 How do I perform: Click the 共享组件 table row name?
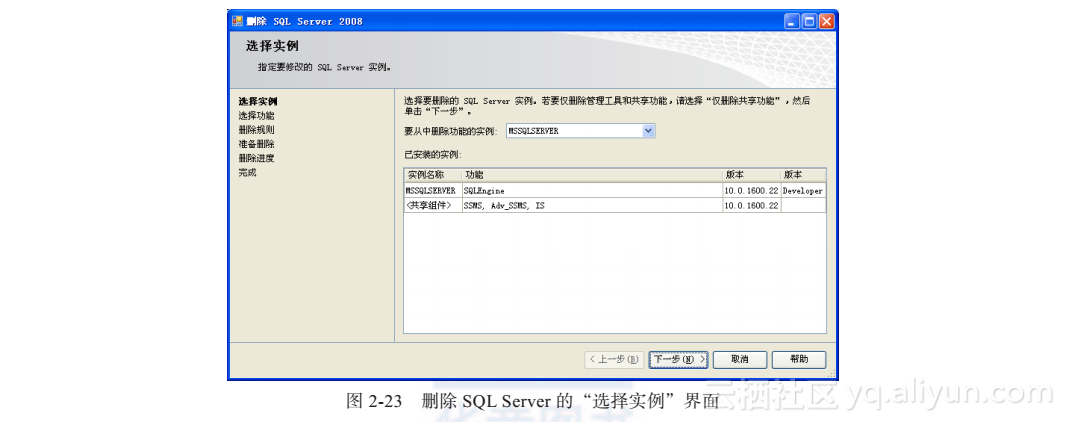click(432, 205)
